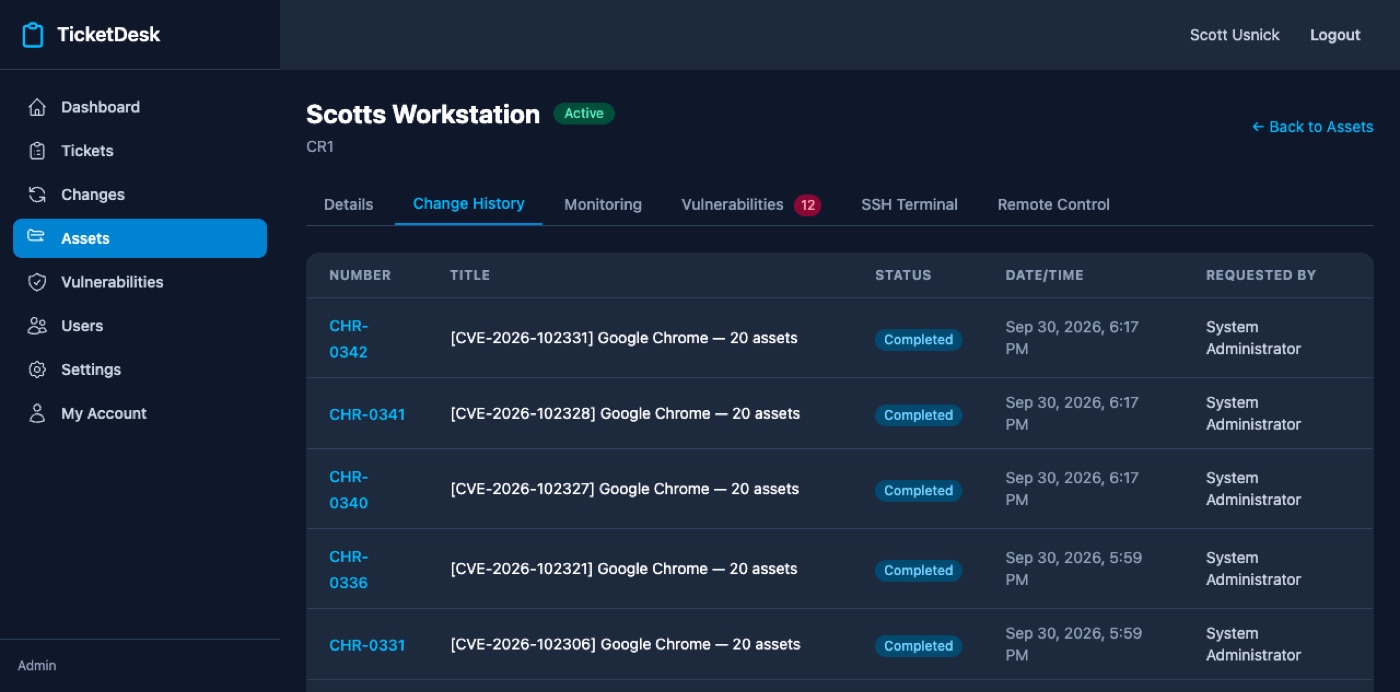Image resolution: width=1400 pixels, height=692 pixels.
Task: Click the Changes refresh-arrows icon
Action: pyautogui.click(x=37, y=195)
